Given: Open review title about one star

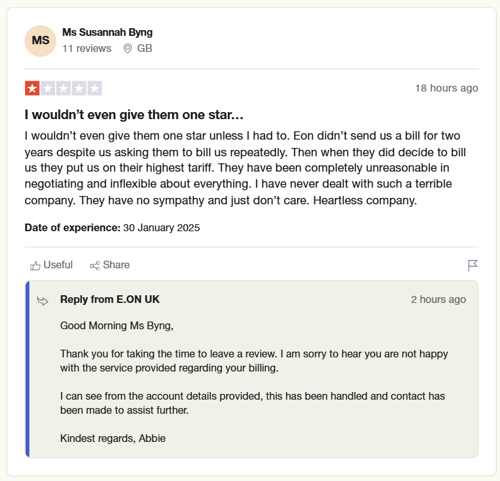Looking at the screenshot, I should click(134, 115).
